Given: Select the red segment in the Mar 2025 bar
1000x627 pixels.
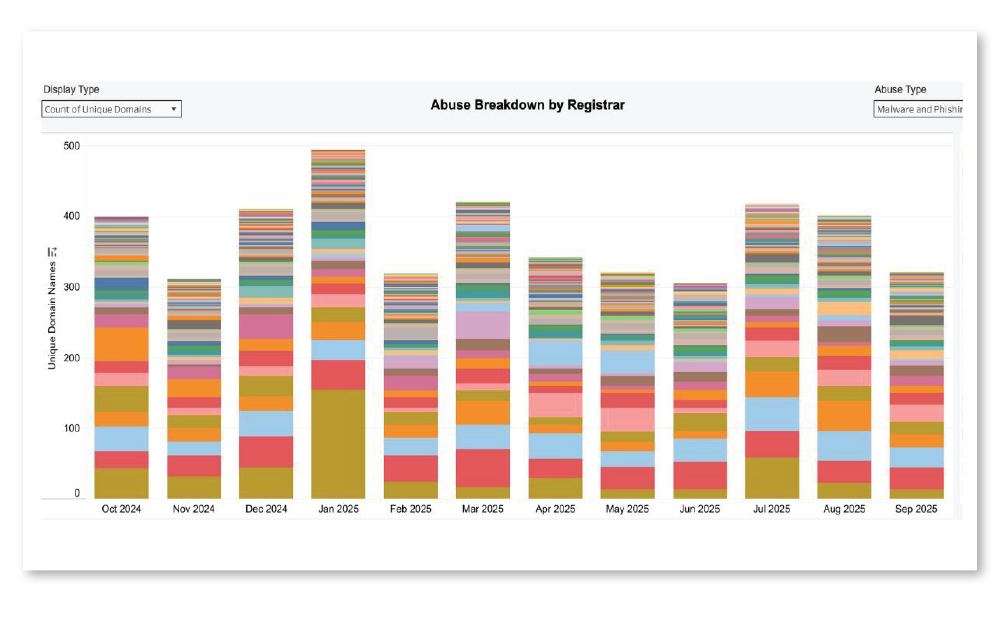Looking at the screenshot, I should 482,467.
